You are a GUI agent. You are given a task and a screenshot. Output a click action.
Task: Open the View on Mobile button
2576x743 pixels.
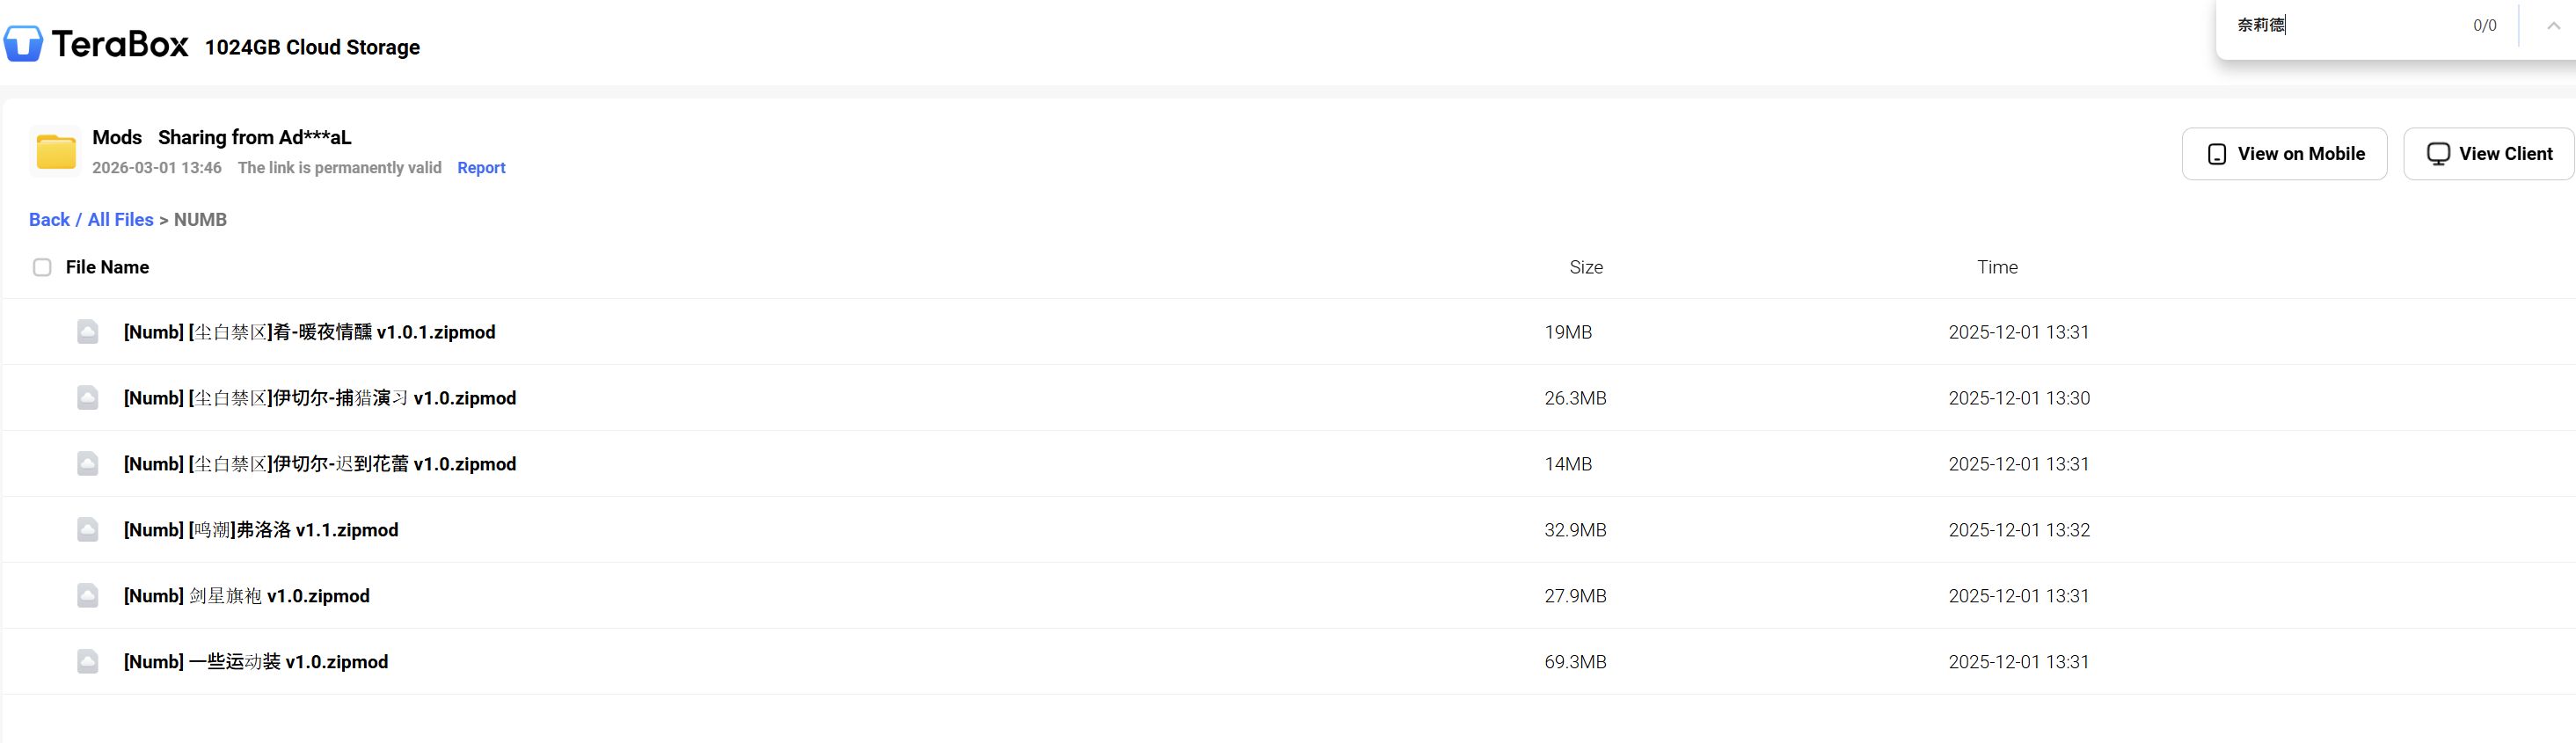pyautogui.click(x=2284, y=154)
